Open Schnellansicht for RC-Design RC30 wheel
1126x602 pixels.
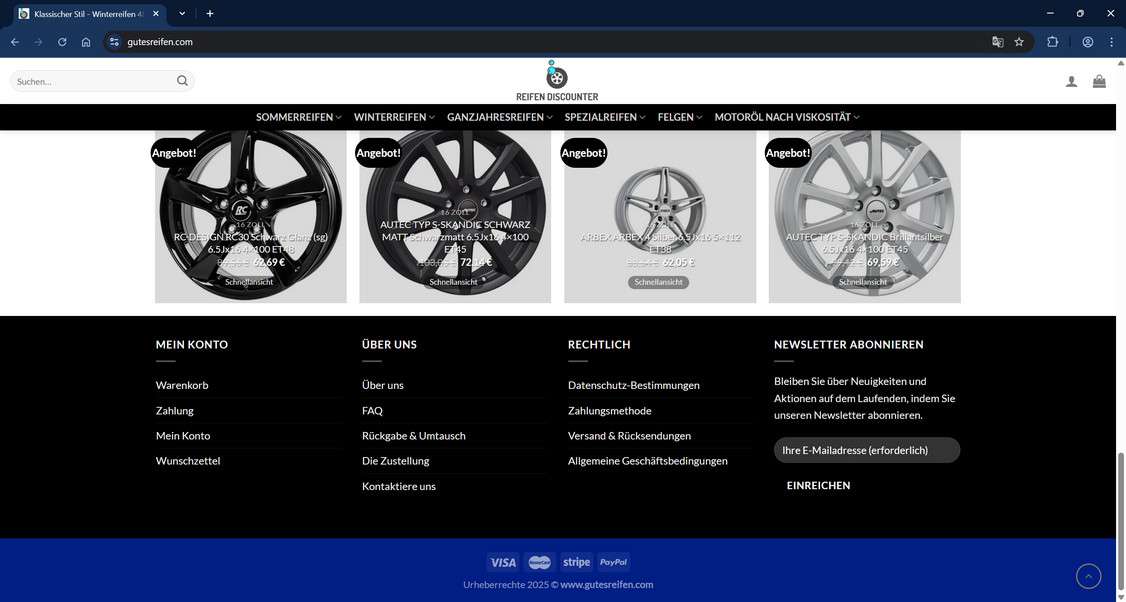[x=249, y=282]
